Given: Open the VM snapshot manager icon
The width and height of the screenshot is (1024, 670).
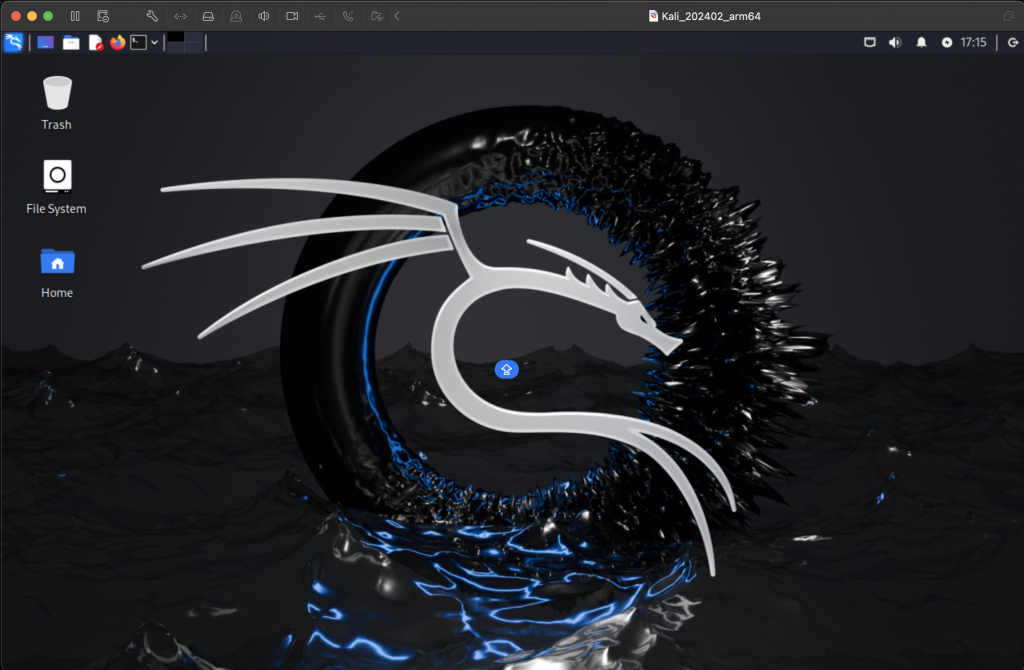Looking at the screenshot, I should tap(103, 16).
